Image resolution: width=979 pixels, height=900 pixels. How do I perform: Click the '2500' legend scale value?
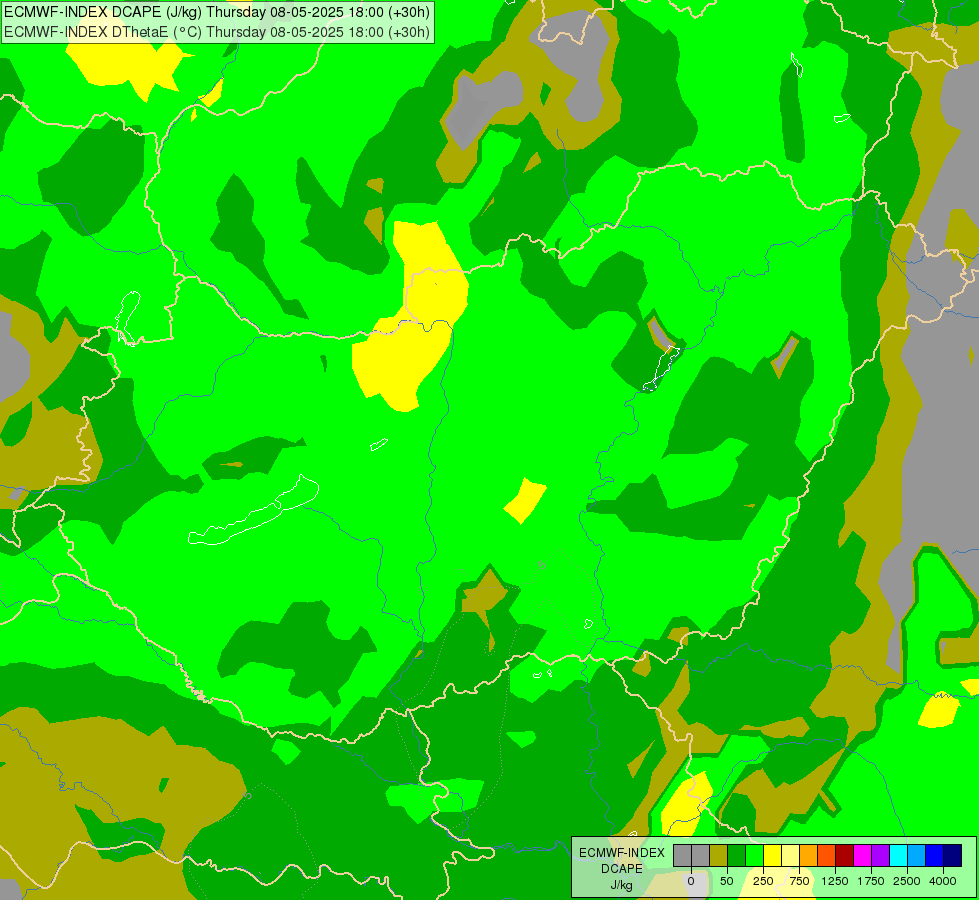pyautogui.click(x=907, y=881)
